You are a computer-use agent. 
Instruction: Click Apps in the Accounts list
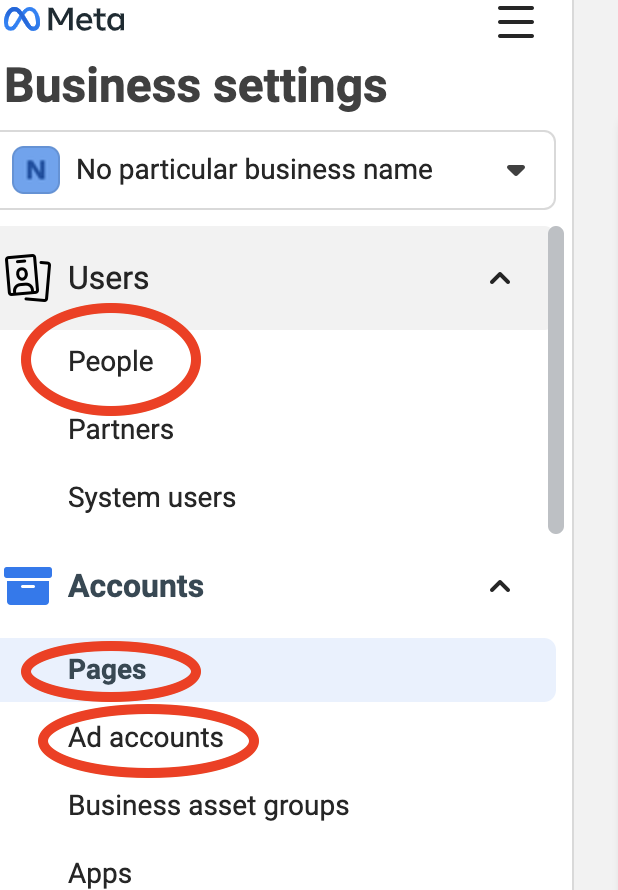pos(99,873)
